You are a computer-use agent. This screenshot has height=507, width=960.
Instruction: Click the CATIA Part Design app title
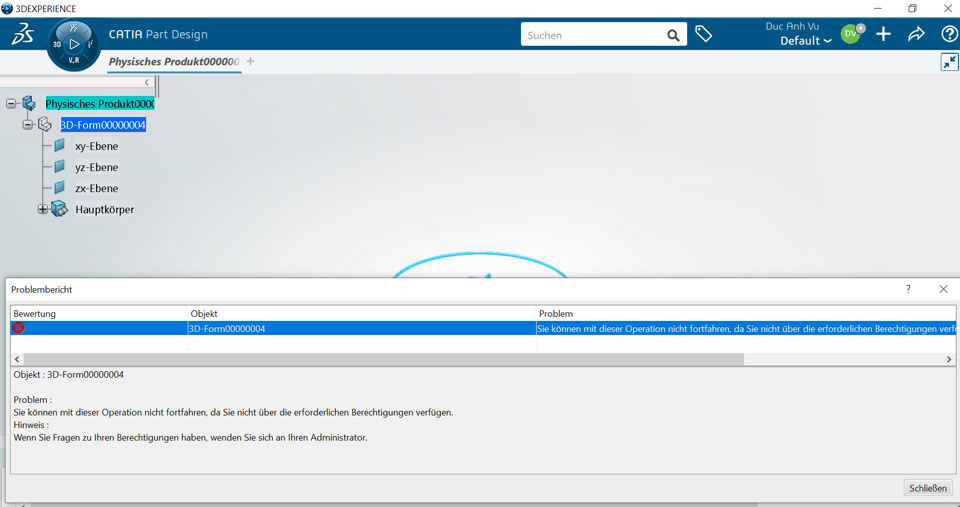pyautogui.click(x=158, y=34)
